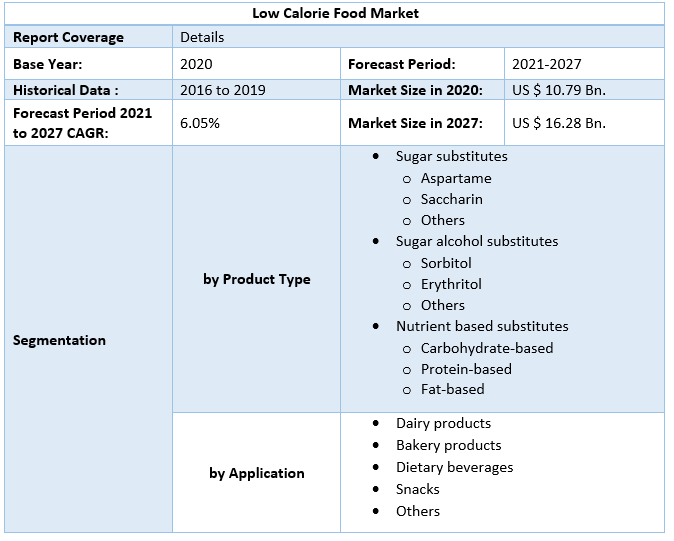This screenshot has width=674, height=541.
Task: Click the 'Dairy products' list entry
Action: pyautogui.click(x=443, y=423)
